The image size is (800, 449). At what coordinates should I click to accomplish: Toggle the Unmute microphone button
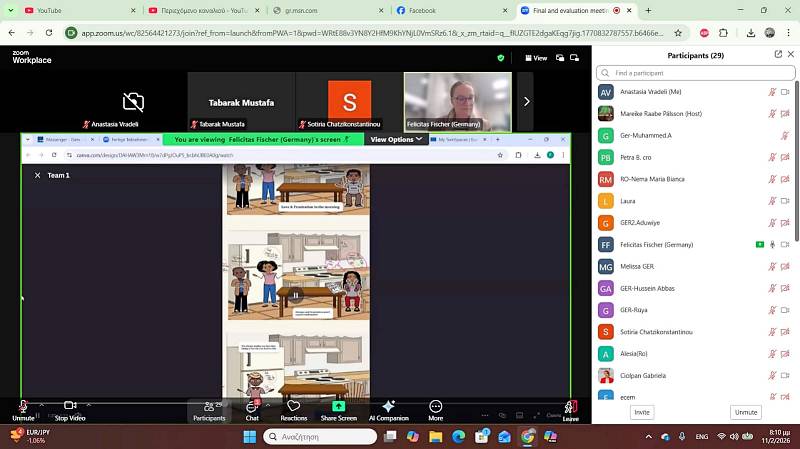(23, 408)
